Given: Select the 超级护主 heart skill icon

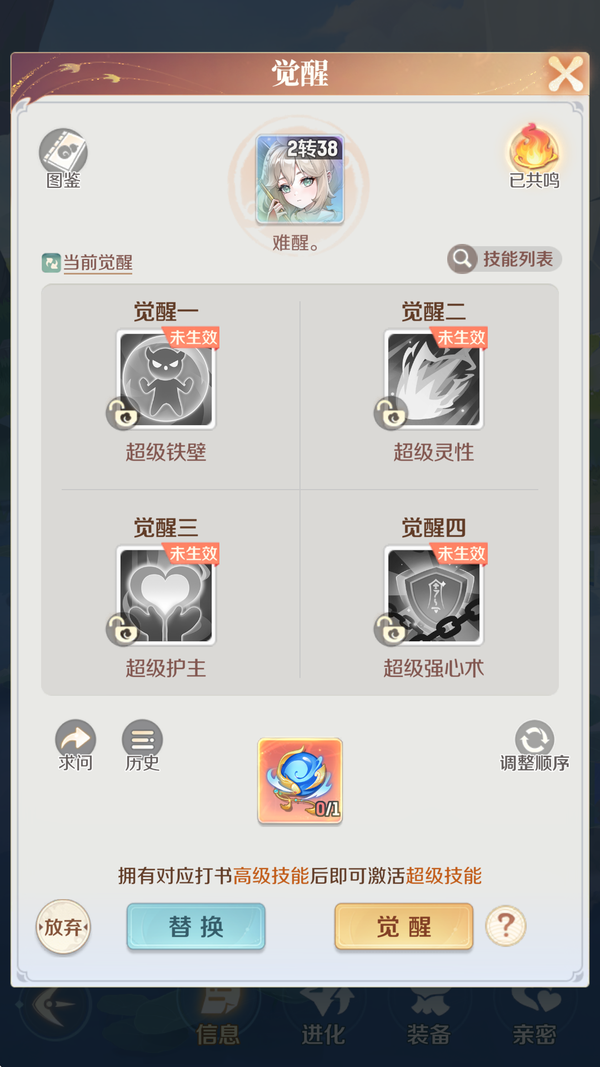Looking at the screenshot, I should click(166, 595).
